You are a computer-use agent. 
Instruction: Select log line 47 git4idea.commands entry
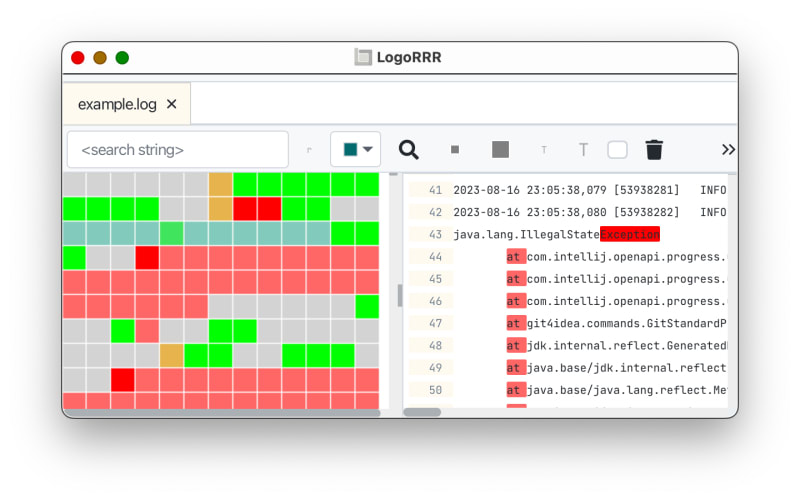pos(567,323)
